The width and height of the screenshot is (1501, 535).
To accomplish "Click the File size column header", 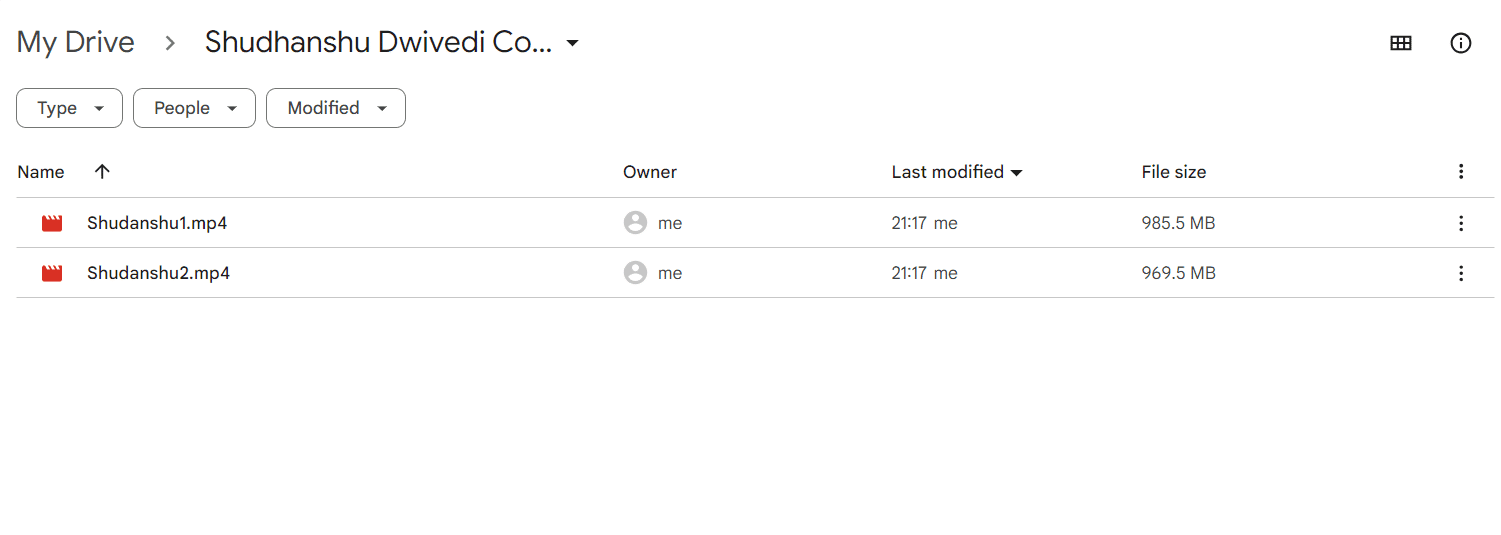I will click(x=1174, y=172).
